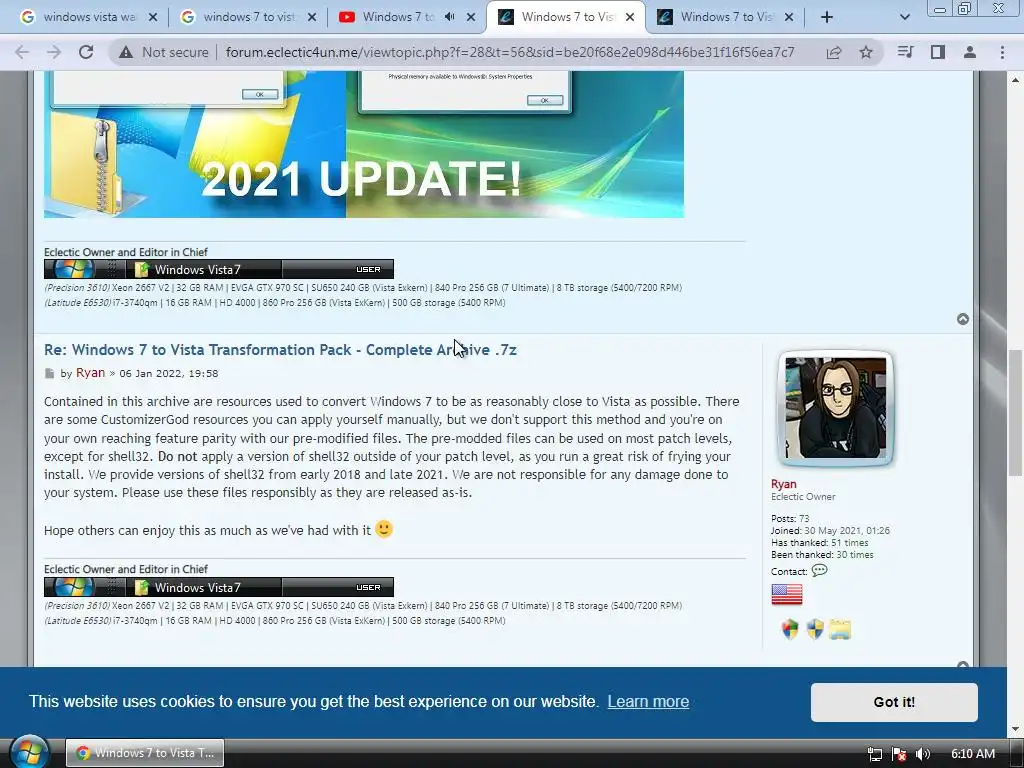Bookmark this page with the star
Image resolution: width=1024 pixels, height=768 pixels.
click(866, 52)
